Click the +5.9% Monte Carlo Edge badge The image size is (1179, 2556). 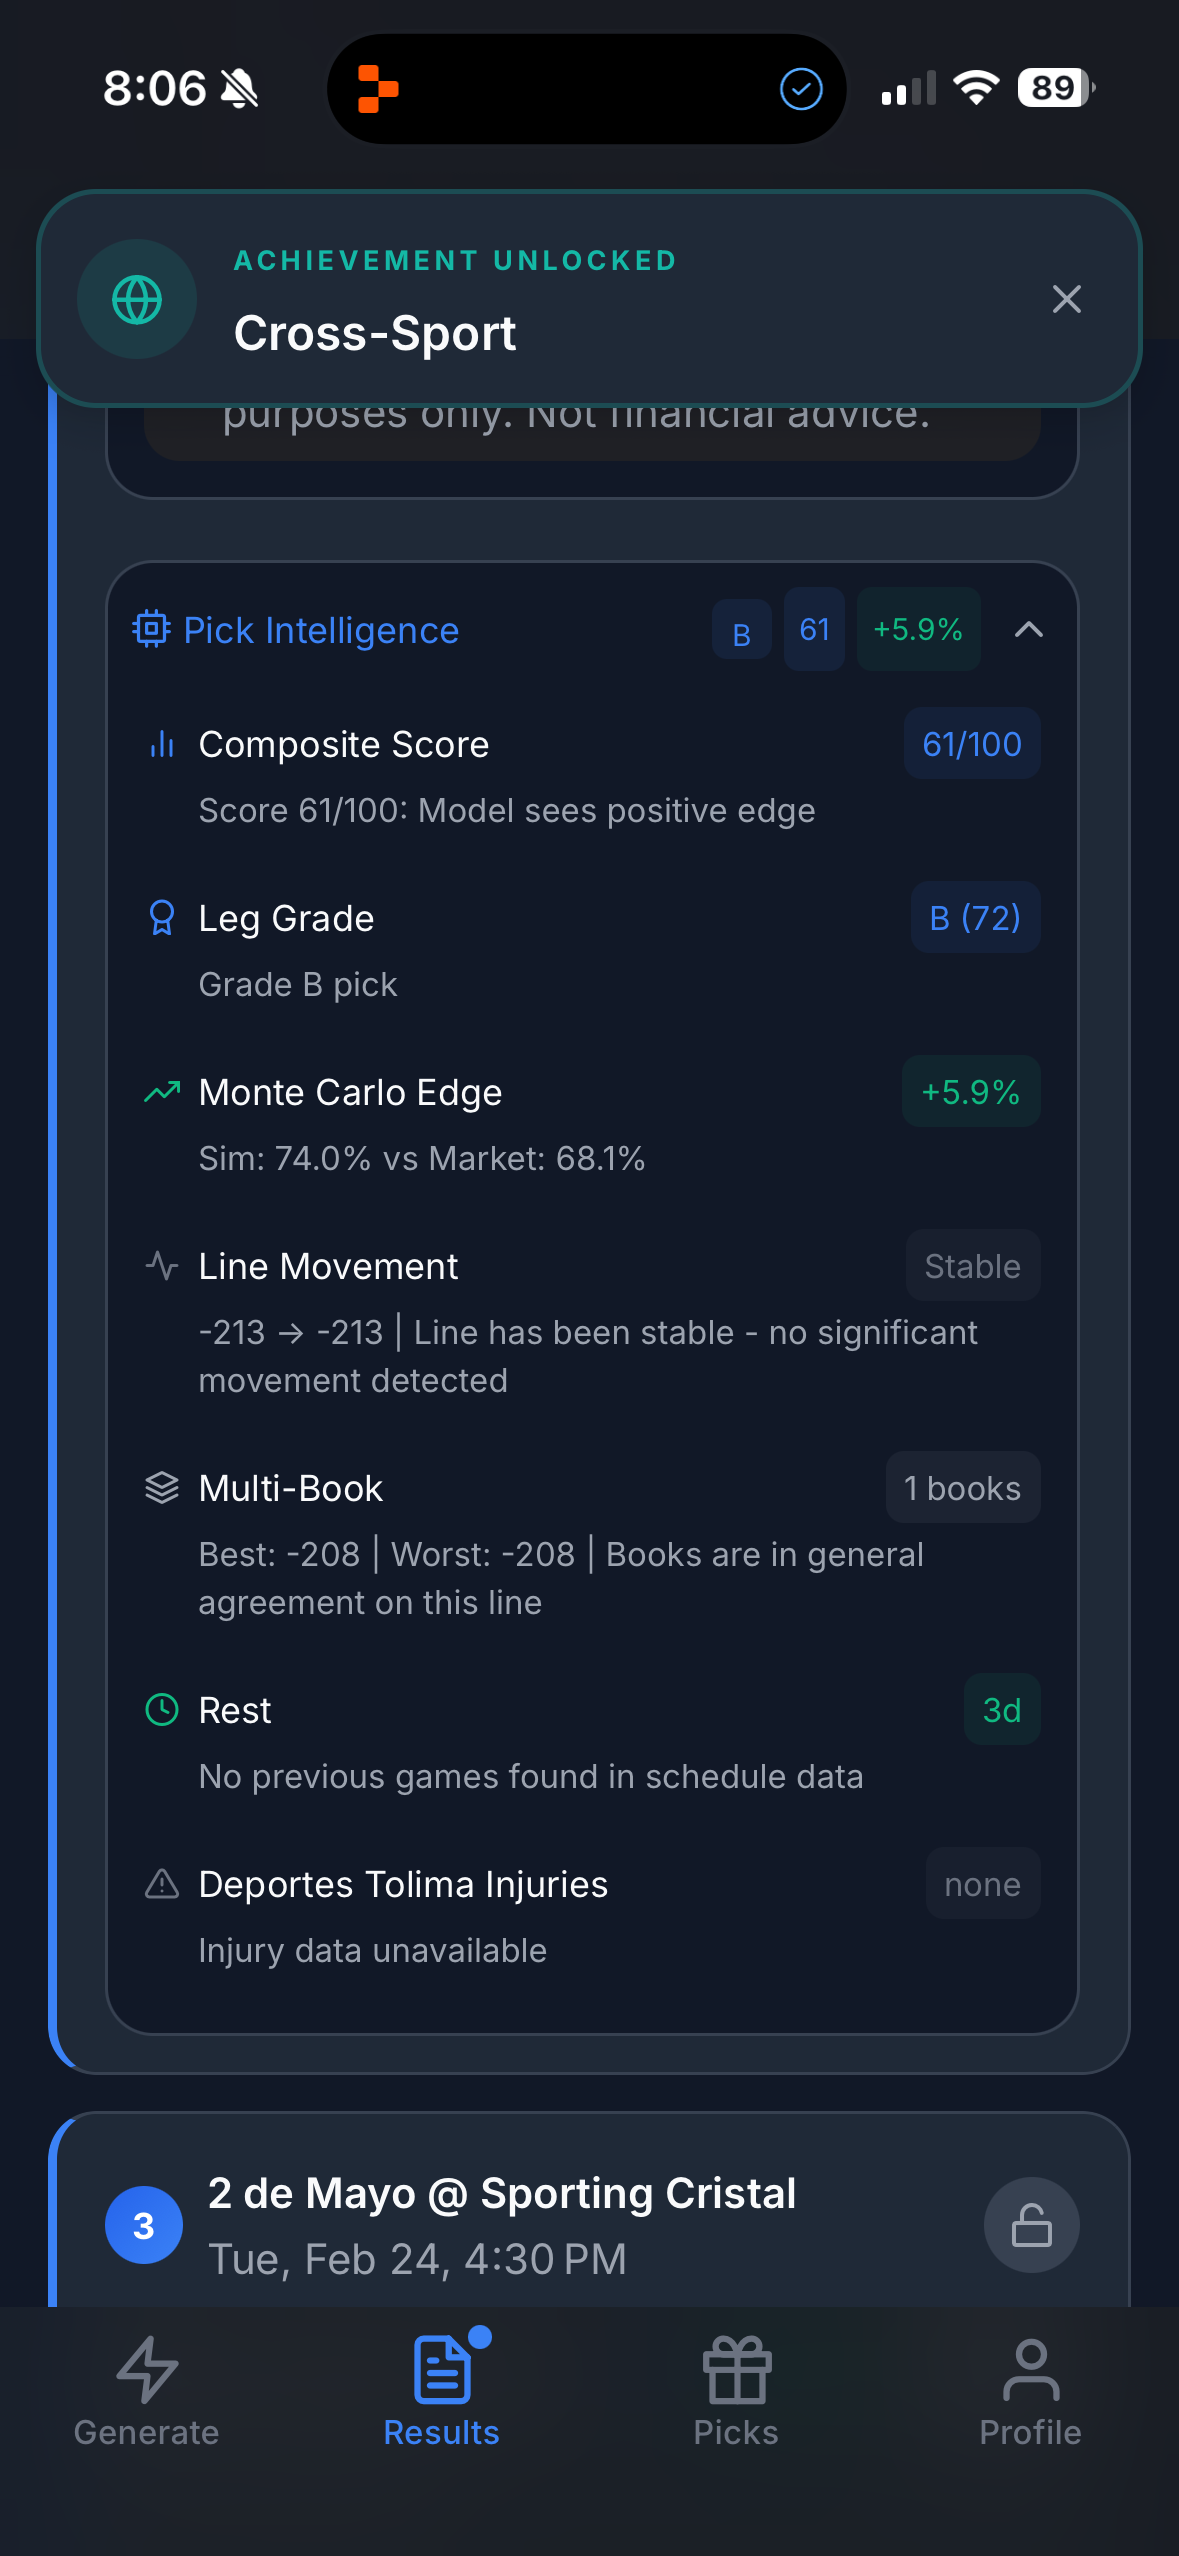pyautogui.click(x=970, y=1091)
